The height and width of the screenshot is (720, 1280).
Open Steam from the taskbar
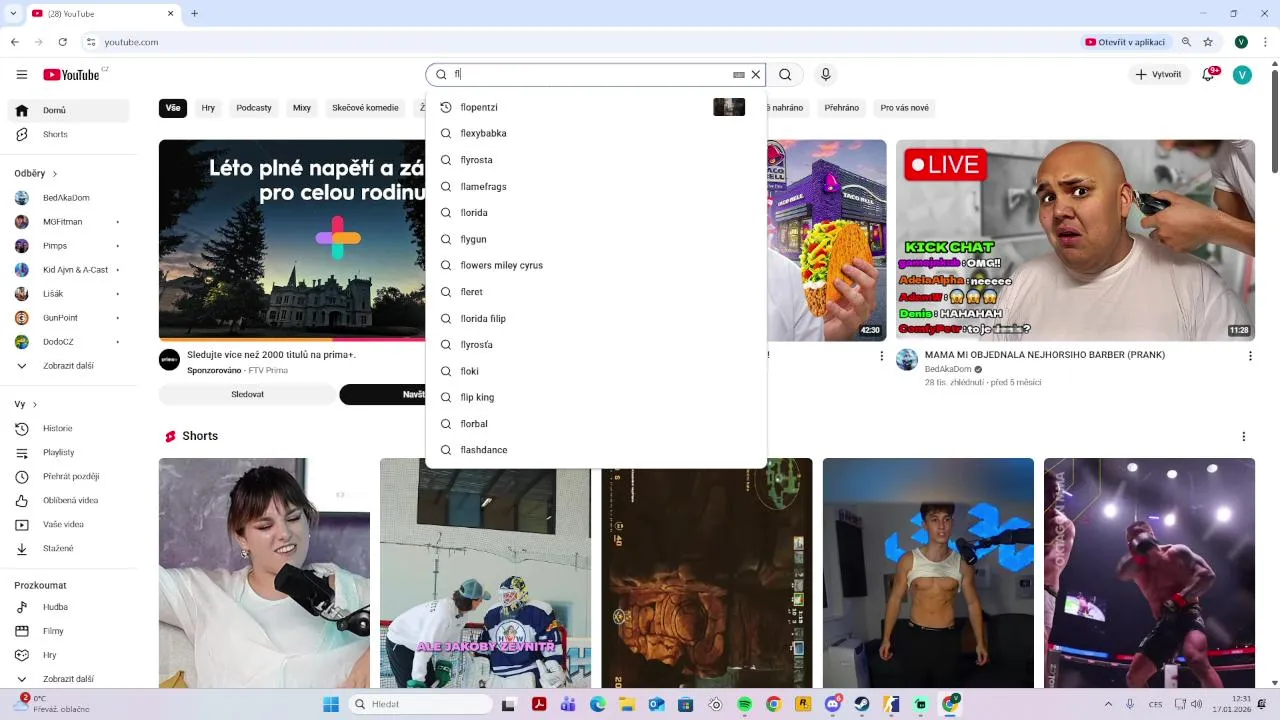[x=861, y=704]
